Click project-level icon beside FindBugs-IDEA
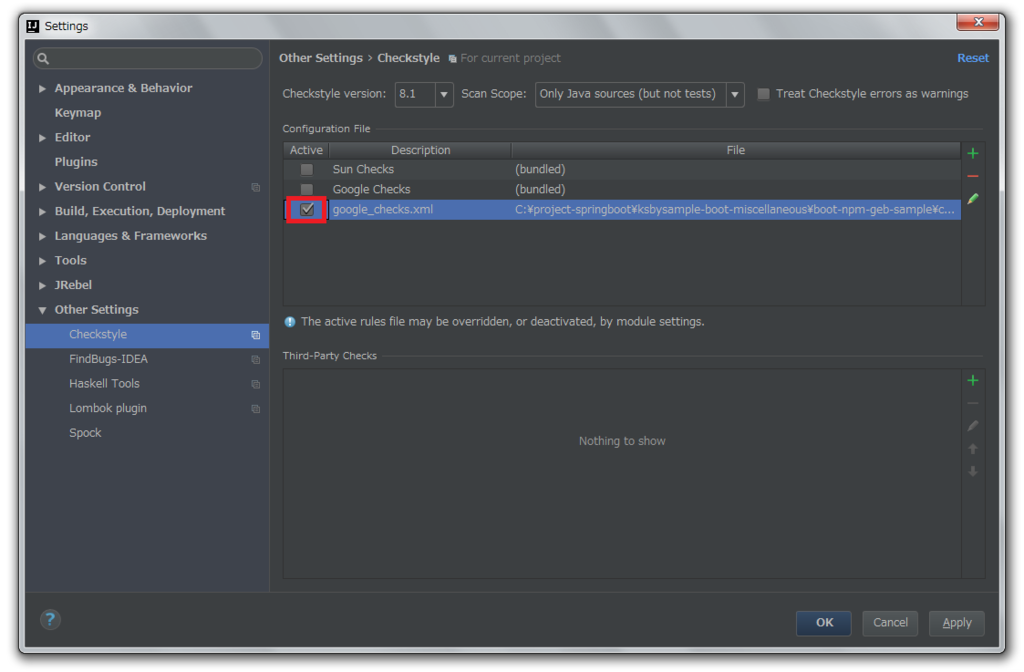 (x=255, y=359)
